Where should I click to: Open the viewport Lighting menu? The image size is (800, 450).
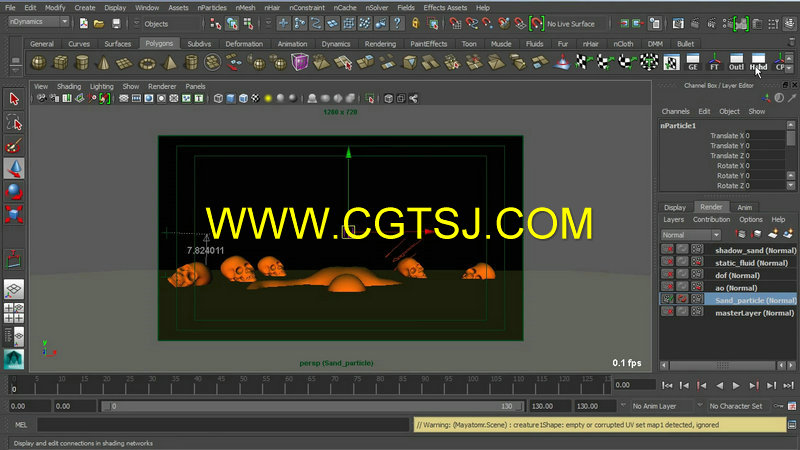pyautogui.click(x=102, y=86)
